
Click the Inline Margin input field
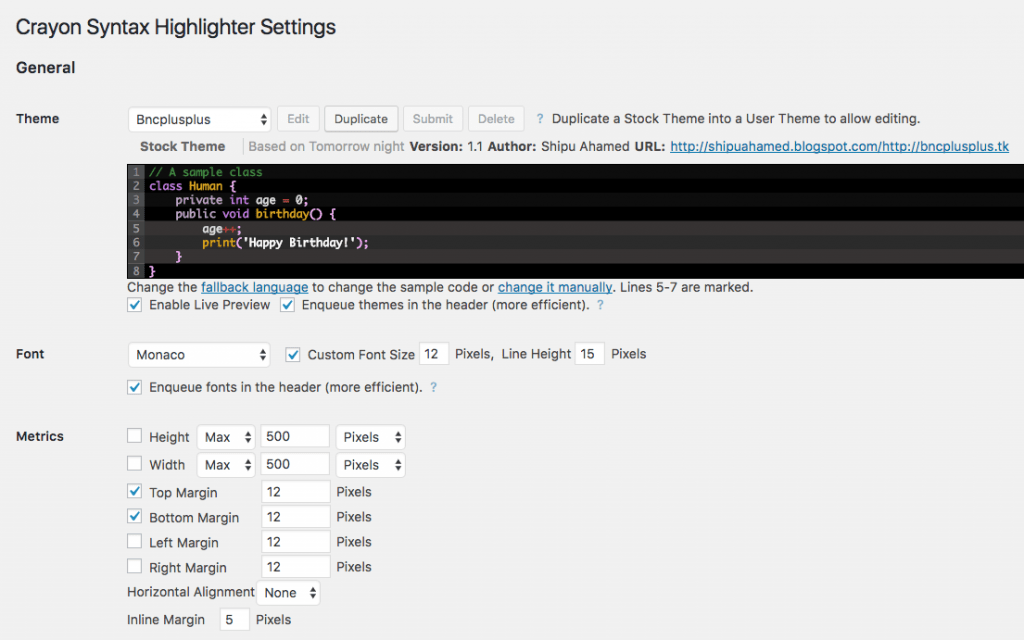click(x=234, y=620)
